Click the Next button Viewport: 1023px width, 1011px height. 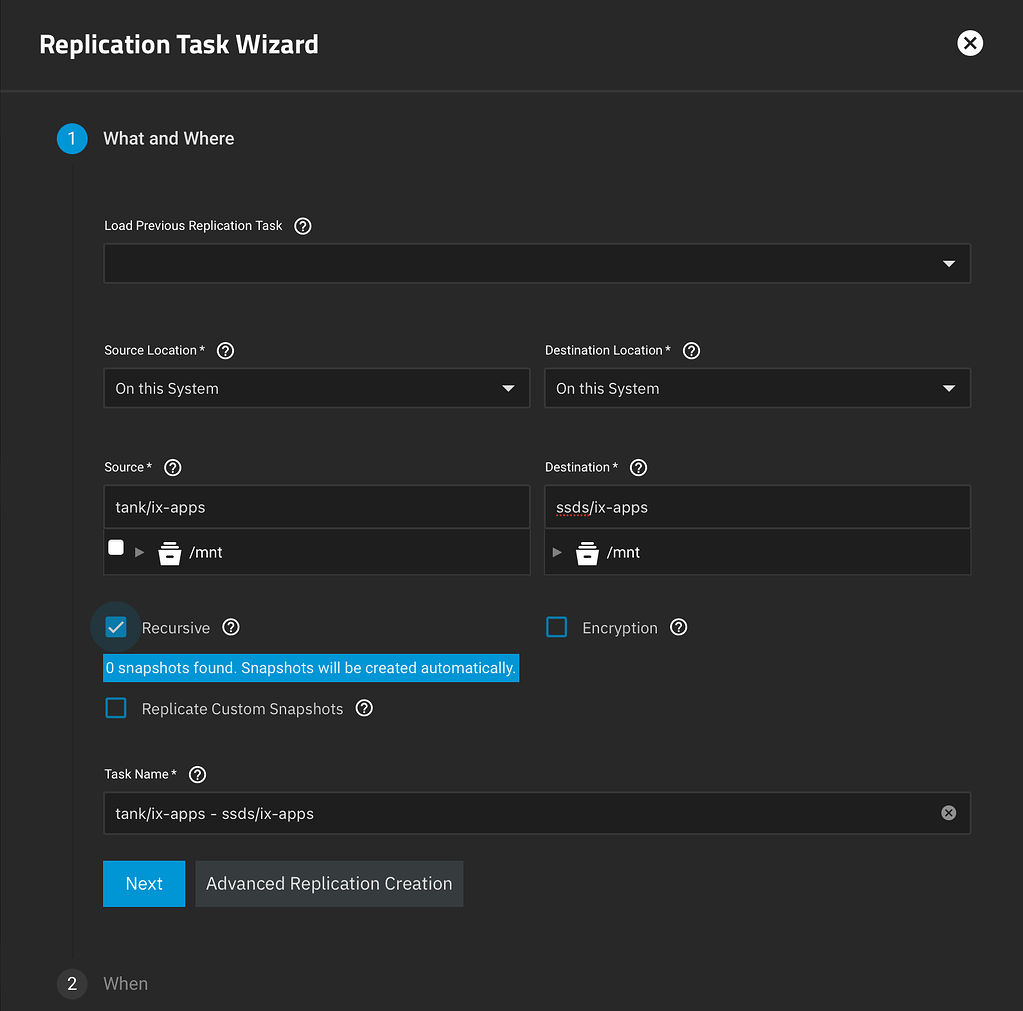[144, 884]
